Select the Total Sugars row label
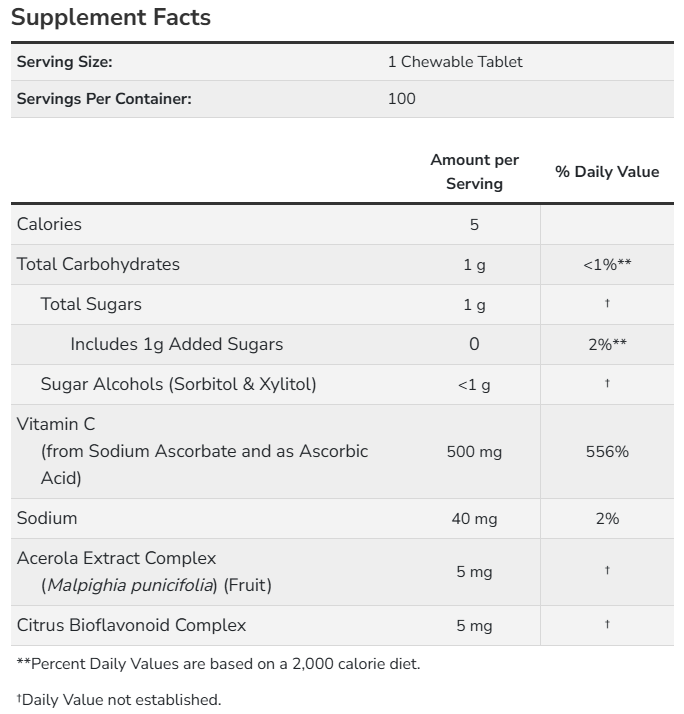 91,304
